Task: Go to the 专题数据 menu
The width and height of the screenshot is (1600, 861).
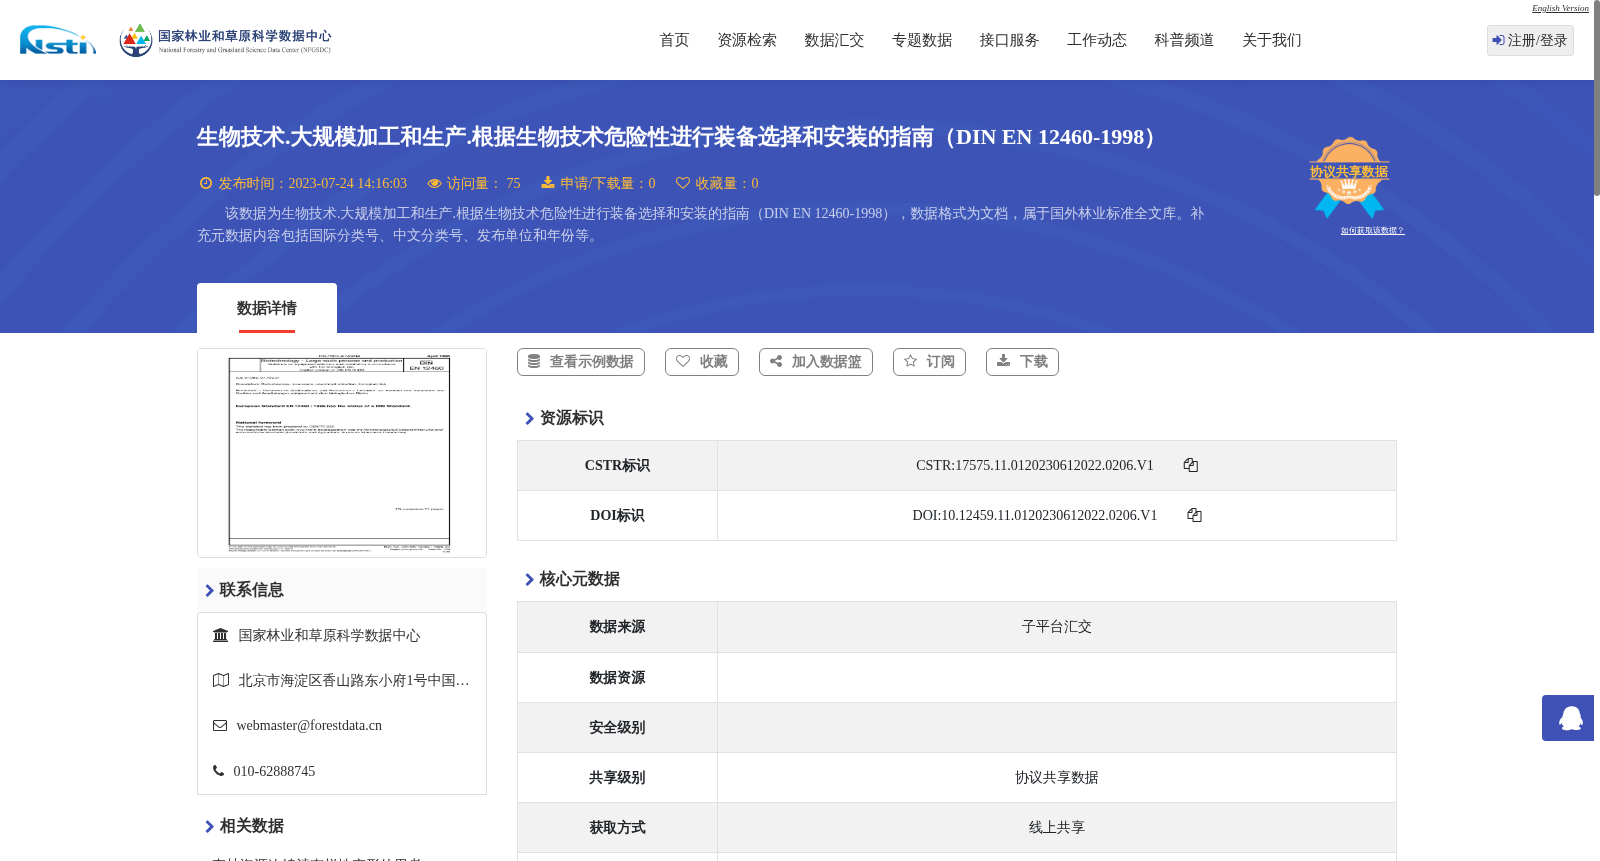Action: tap(922, 40)
